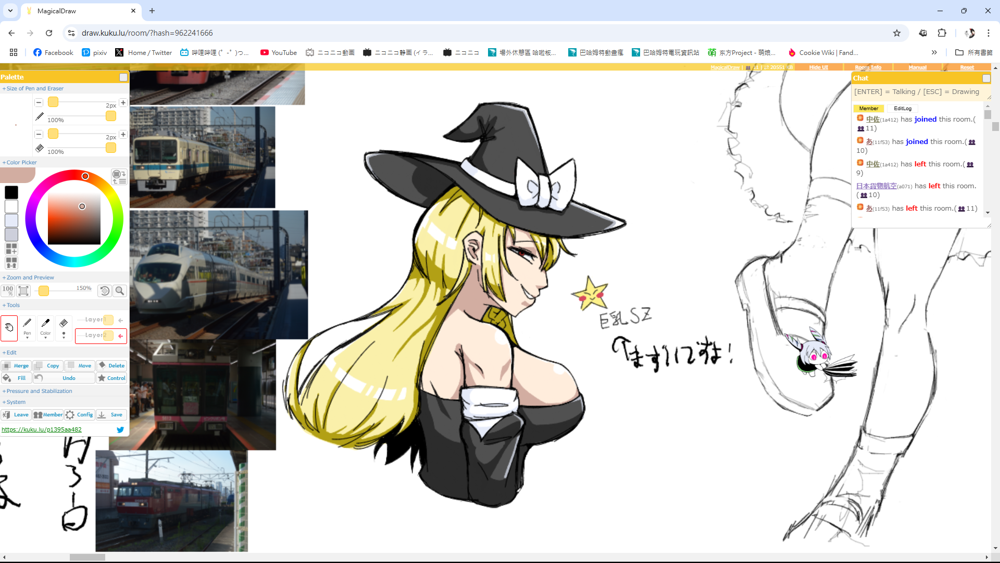
Task: Click the zoom level slider handle
Action: 43,291
